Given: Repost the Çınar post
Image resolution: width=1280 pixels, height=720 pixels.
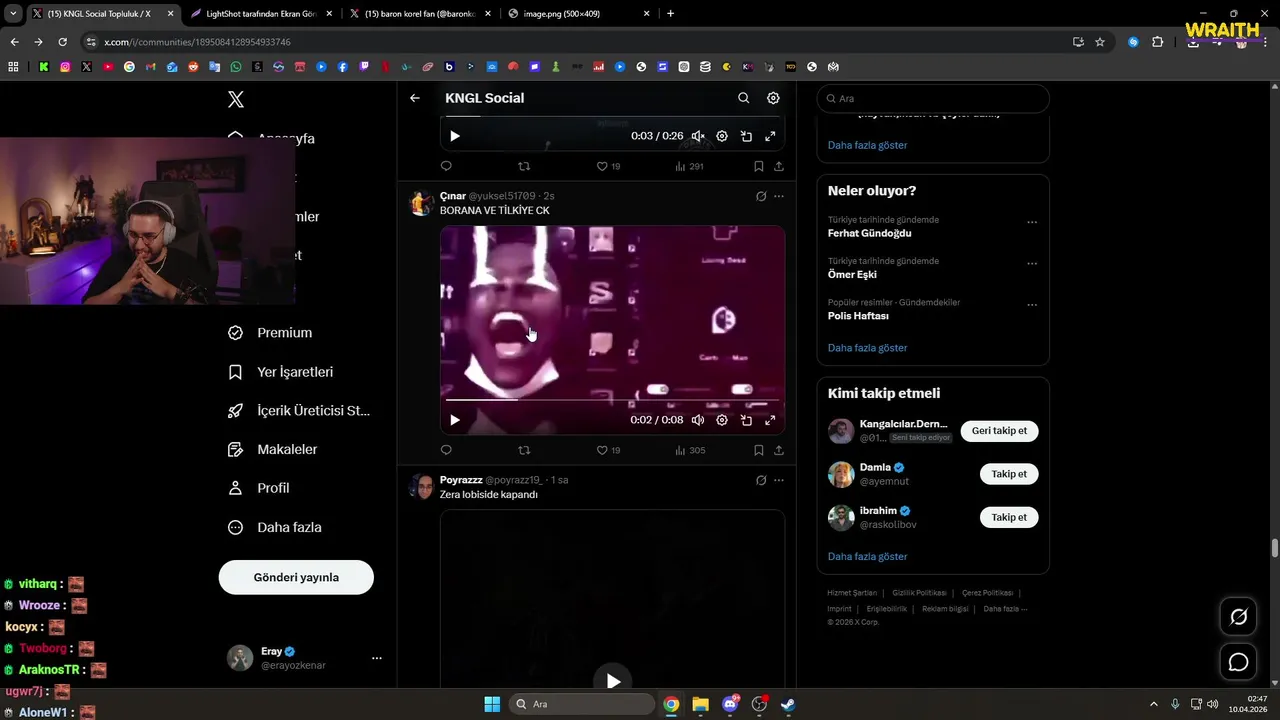Looking at the screenshot, I should [x=524, y=450].
